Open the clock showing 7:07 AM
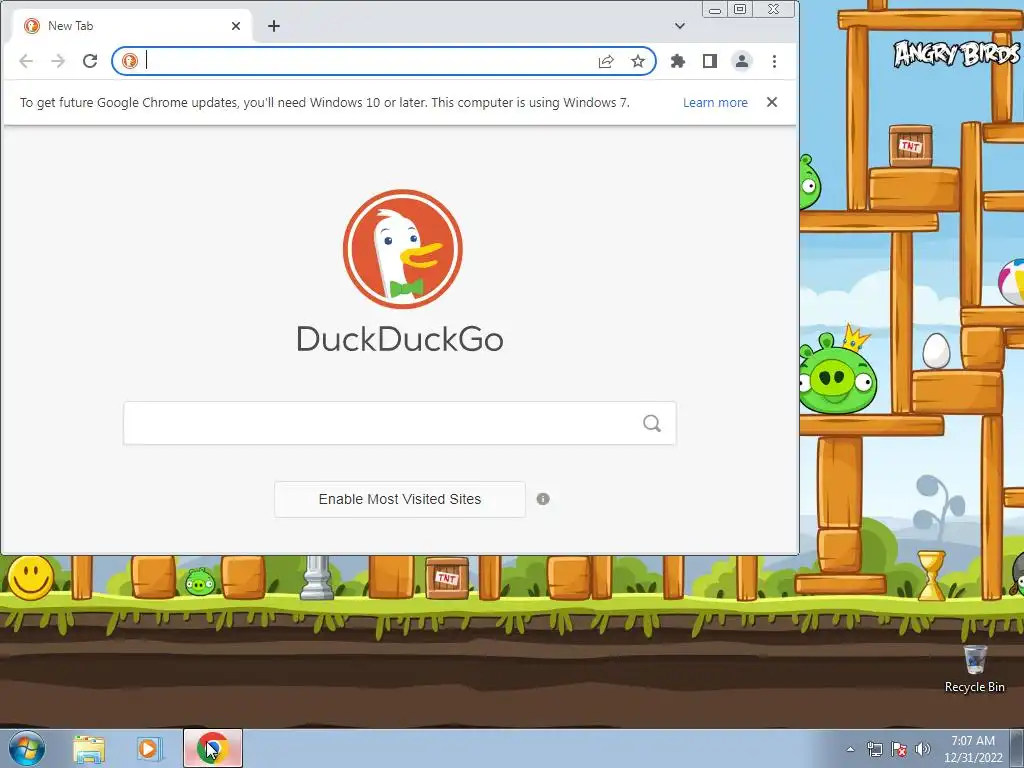 tap(973, 749)
